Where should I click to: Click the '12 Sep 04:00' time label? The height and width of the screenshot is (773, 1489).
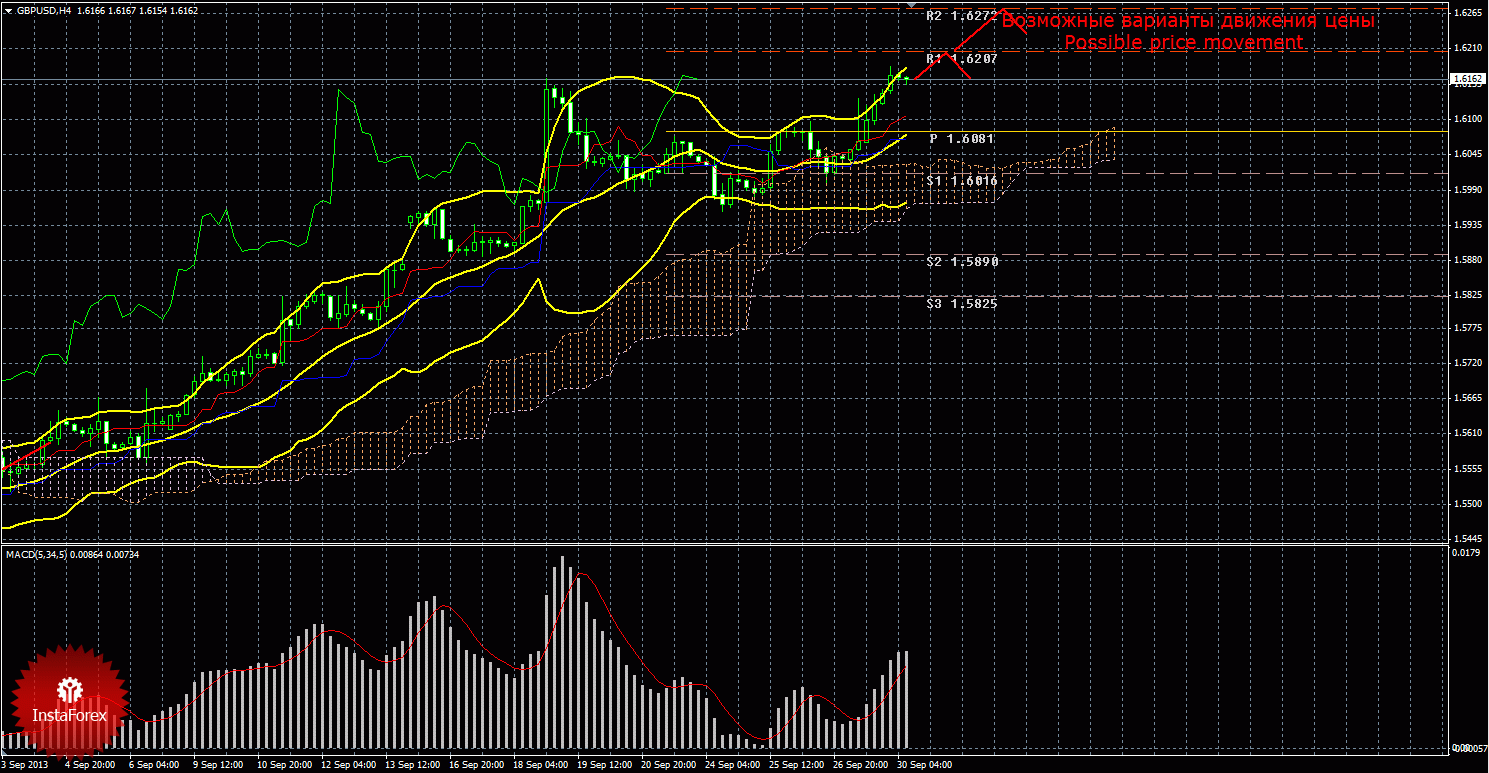pos(350,765)
